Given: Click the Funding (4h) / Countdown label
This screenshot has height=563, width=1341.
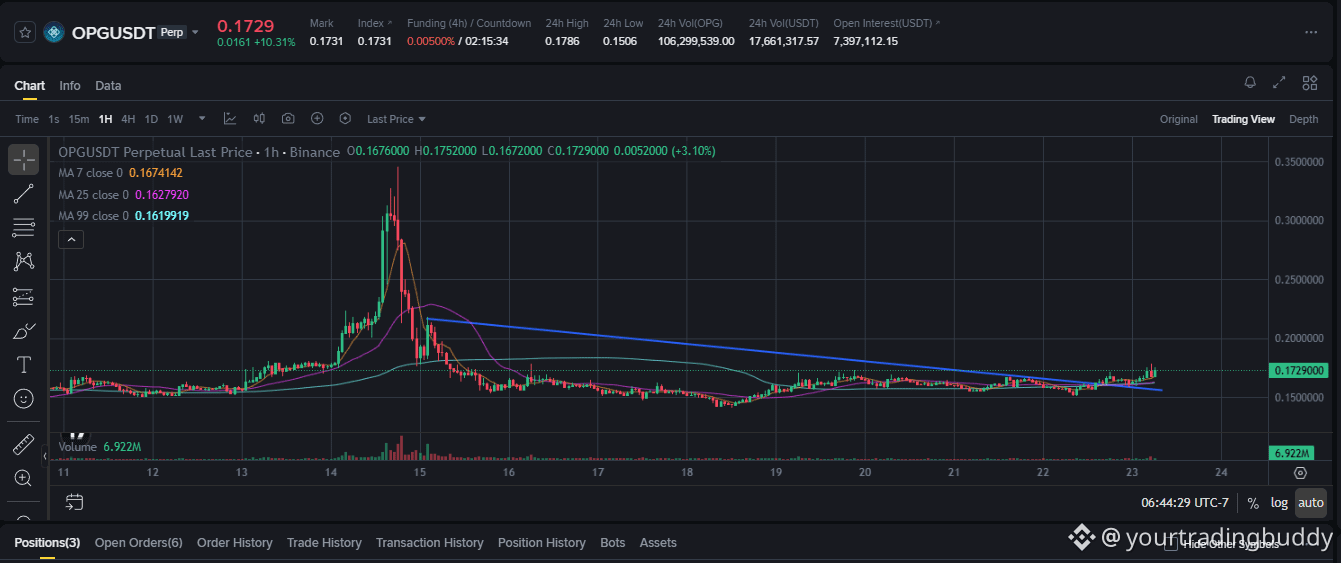Looking at the screenshot, I should 469,23.
